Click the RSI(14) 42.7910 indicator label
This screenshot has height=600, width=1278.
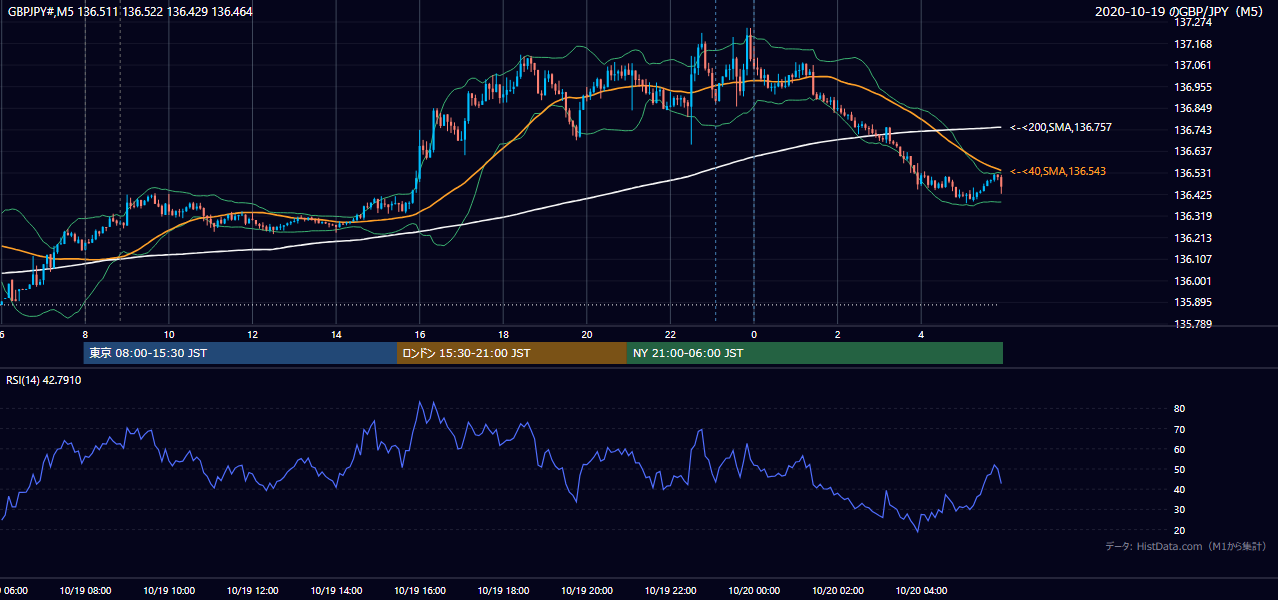(44, 381)
